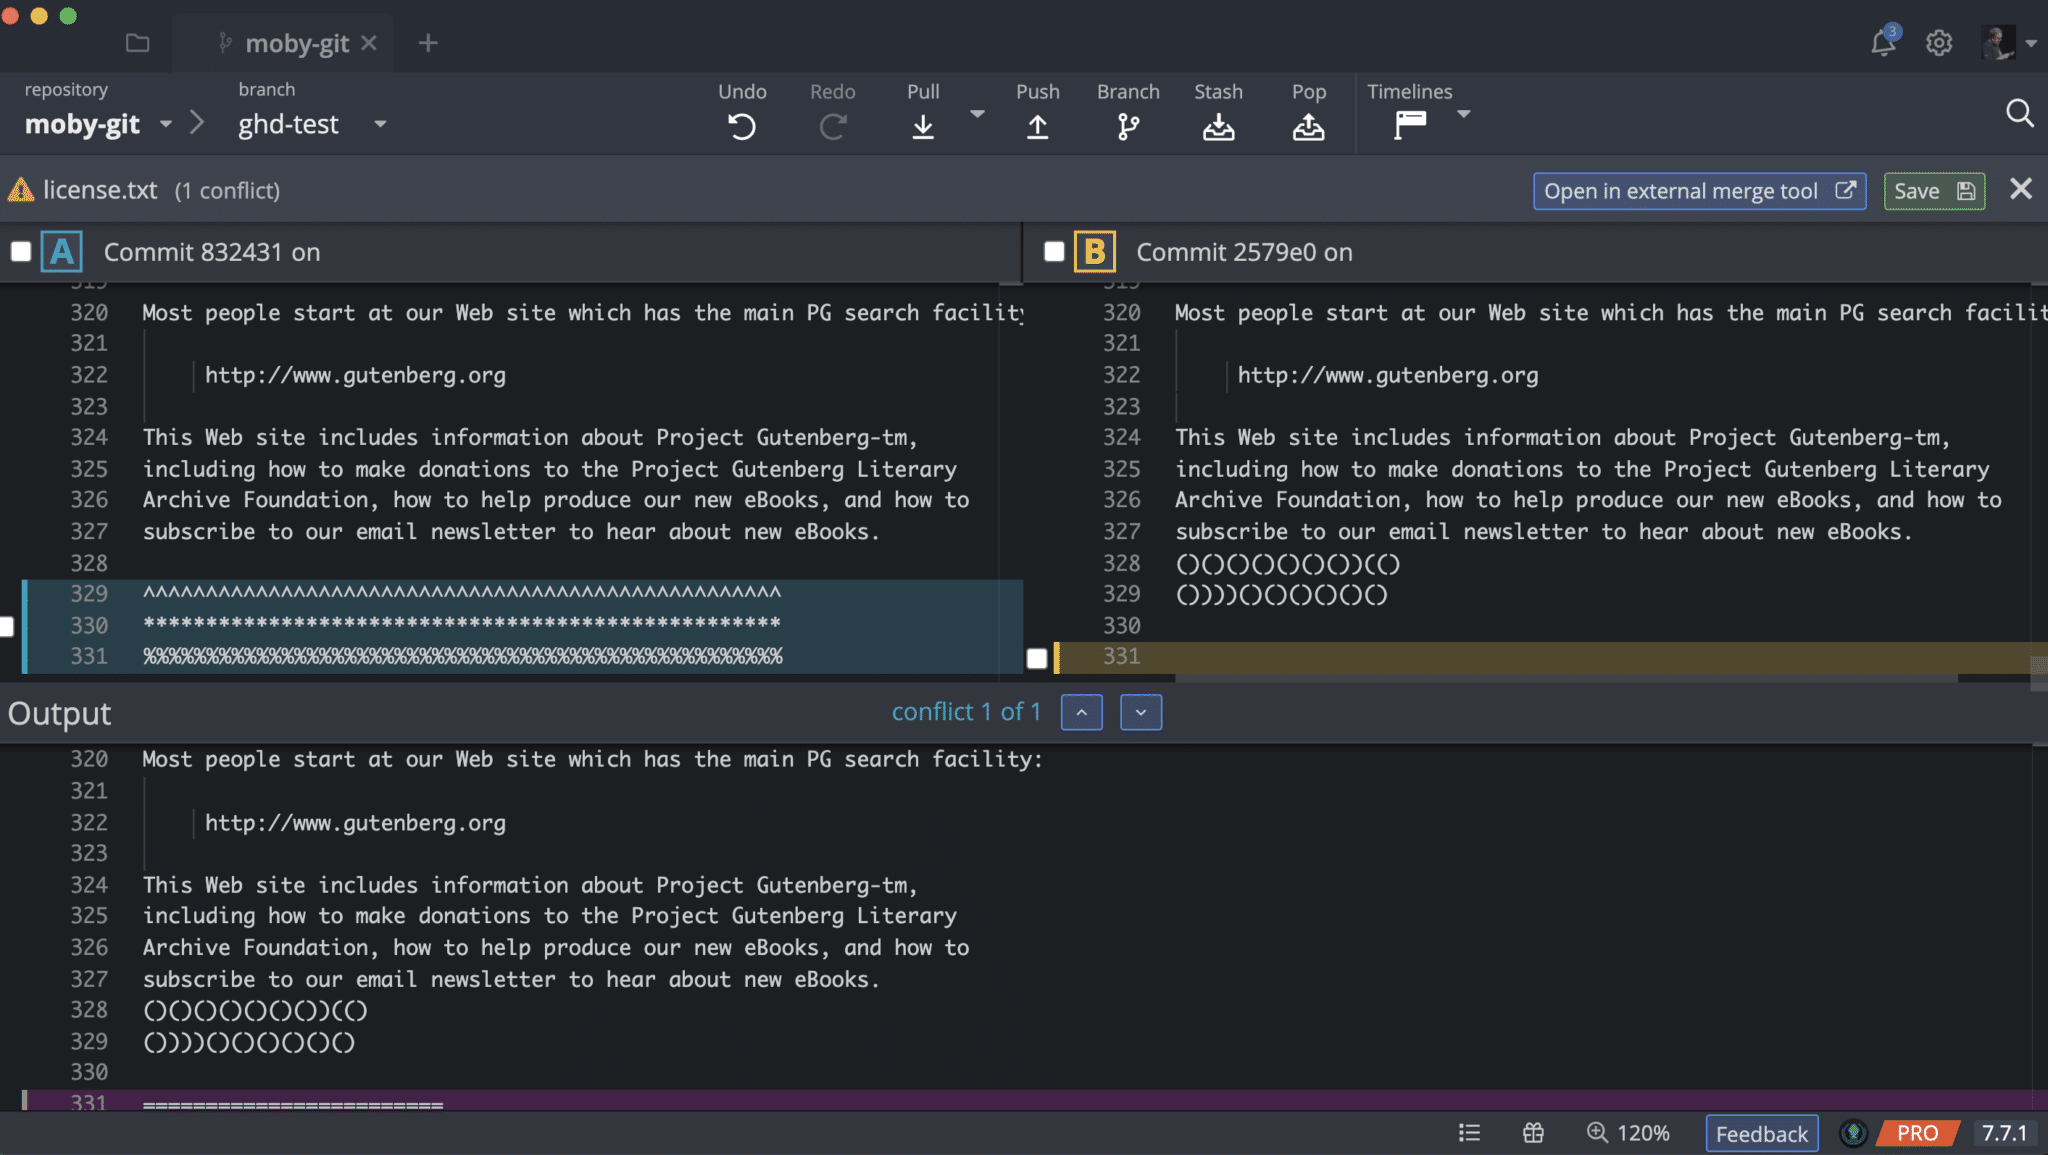2048x1155 pixels.
Task: Click the Push icon in the toolbar
Action: pos(1037,124)
